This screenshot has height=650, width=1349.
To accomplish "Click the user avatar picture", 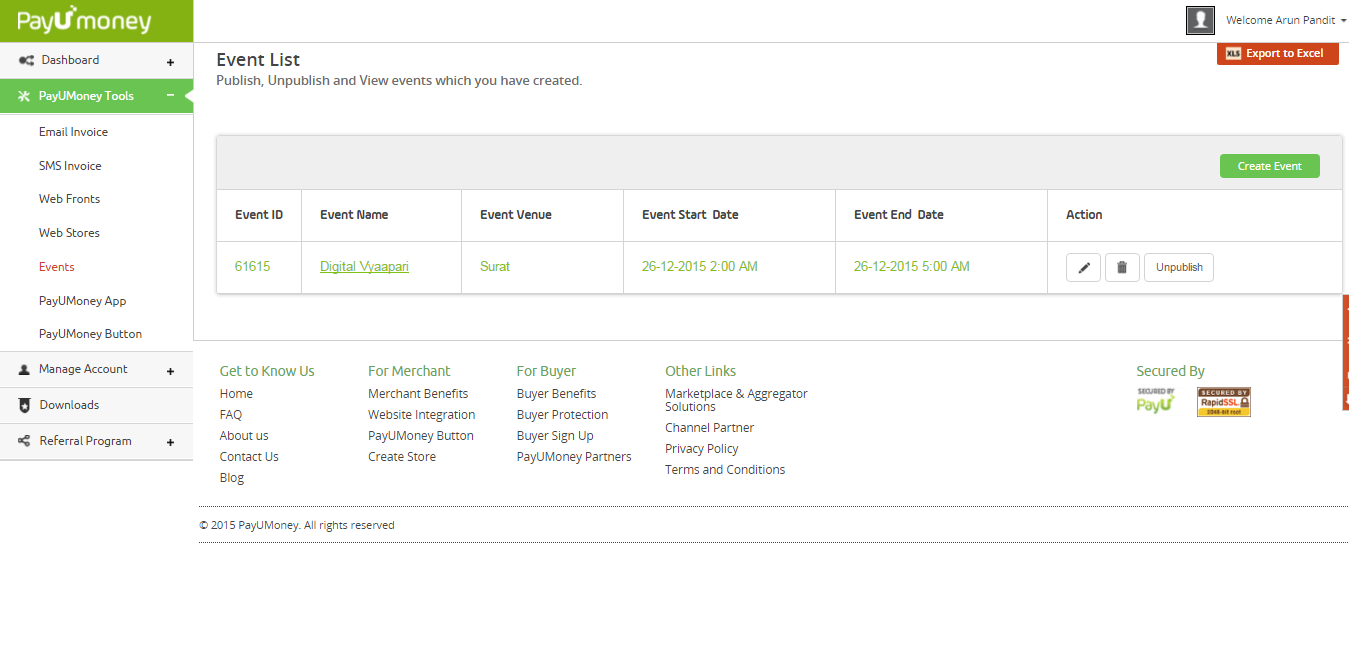I will (1200, 20).
